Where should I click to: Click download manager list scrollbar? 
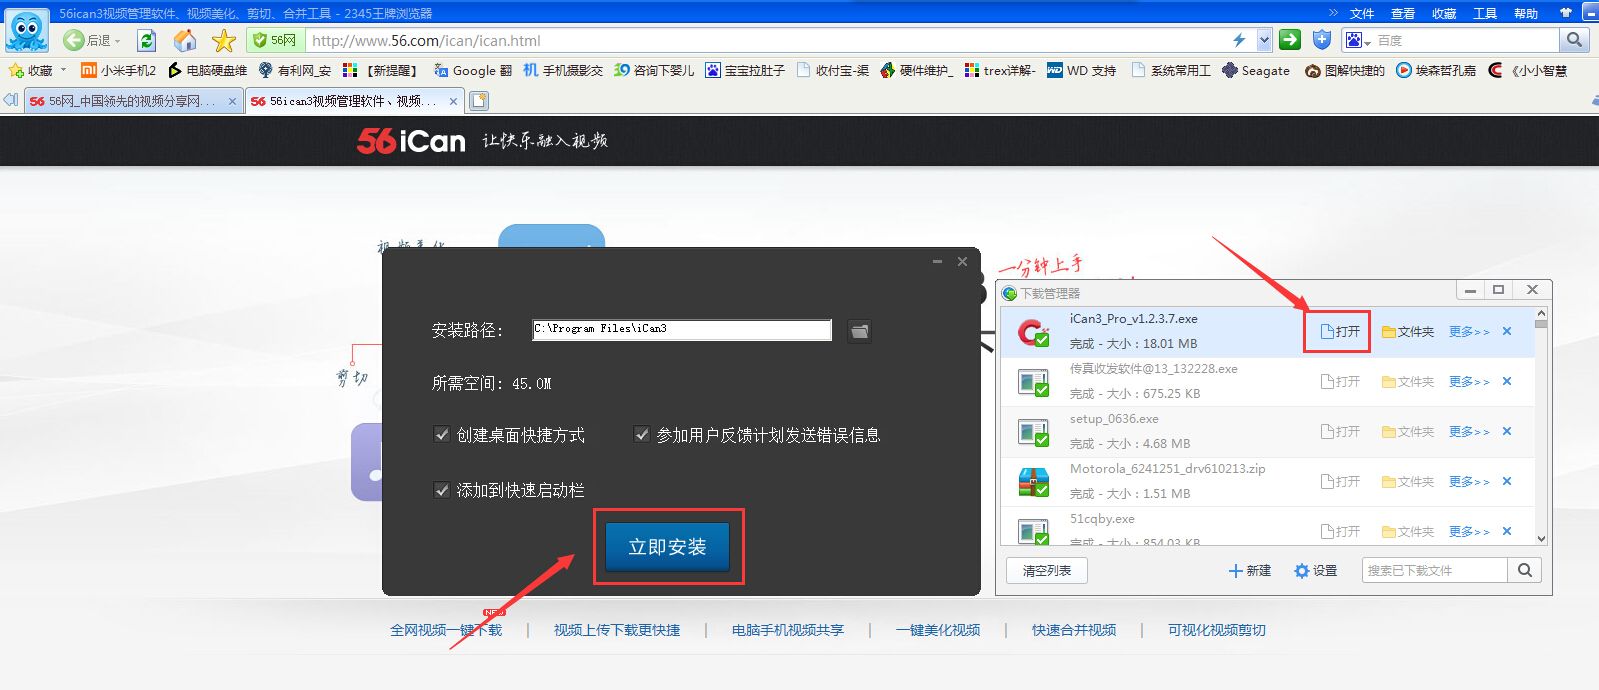(1541, 425)
